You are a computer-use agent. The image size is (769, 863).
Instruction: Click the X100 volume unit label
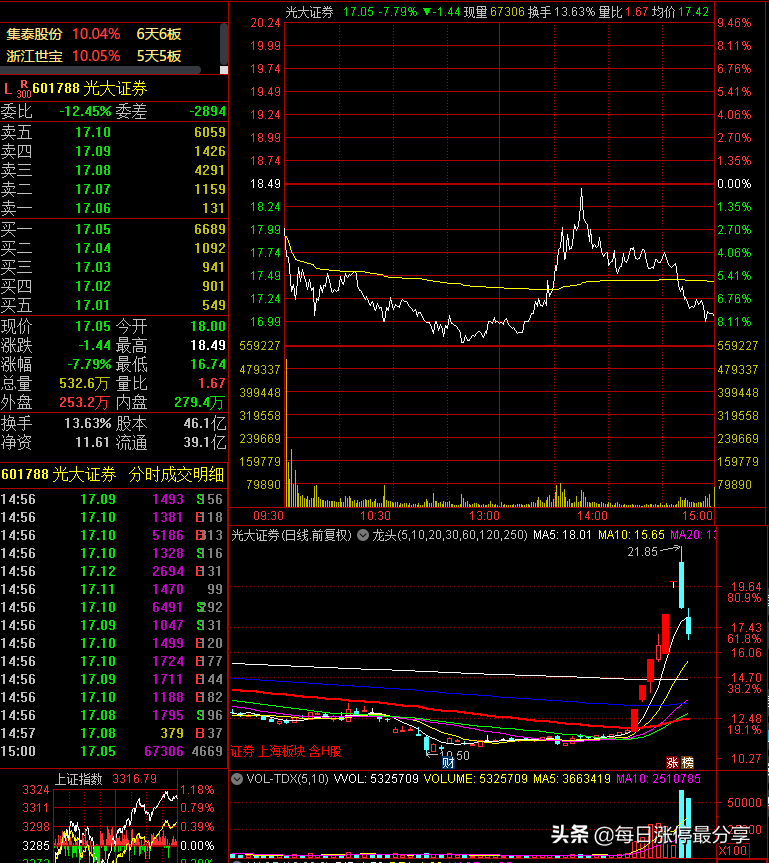pyautogui.click(x=732, y=850)
